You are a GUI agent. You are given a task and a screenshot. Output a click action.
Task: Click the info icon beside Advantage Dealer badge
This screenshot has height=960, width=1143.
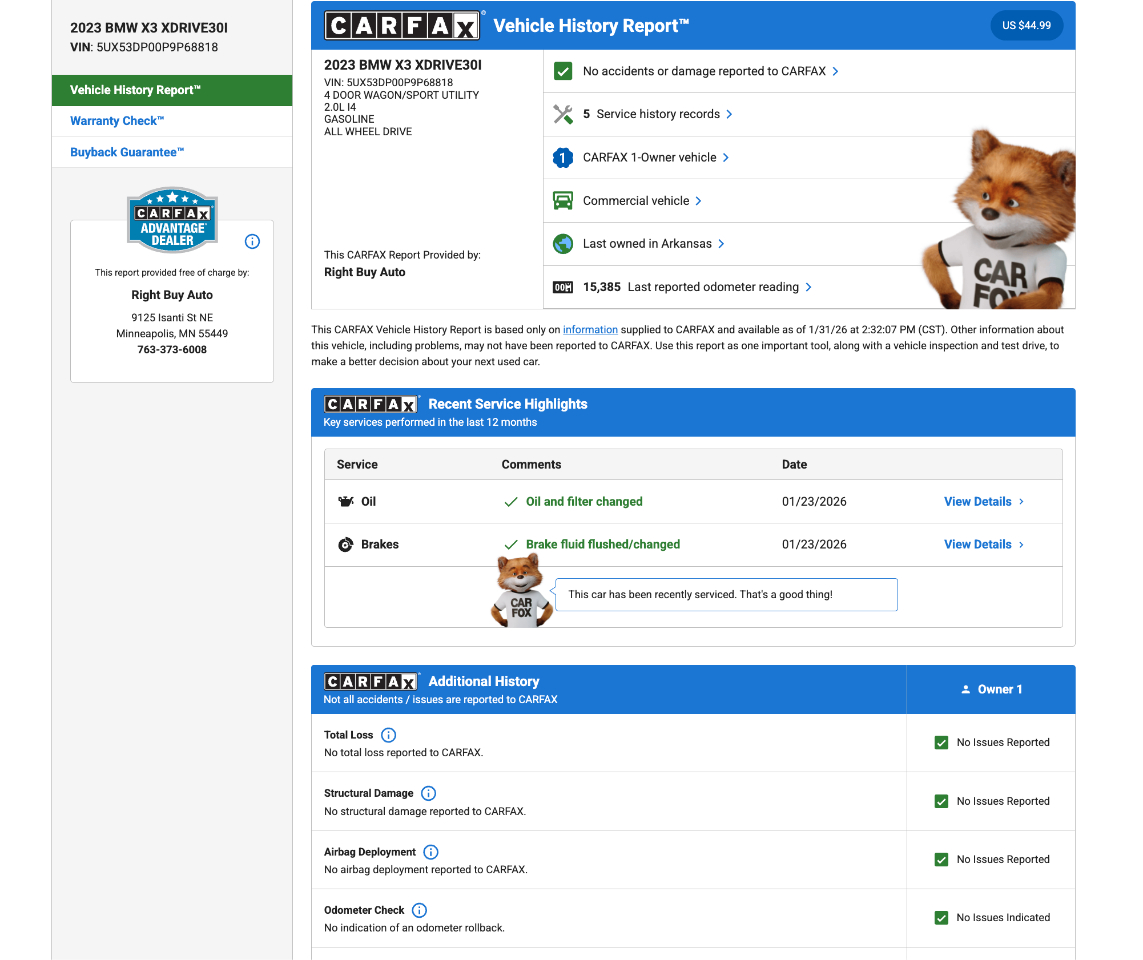click(x=252, y=242)
